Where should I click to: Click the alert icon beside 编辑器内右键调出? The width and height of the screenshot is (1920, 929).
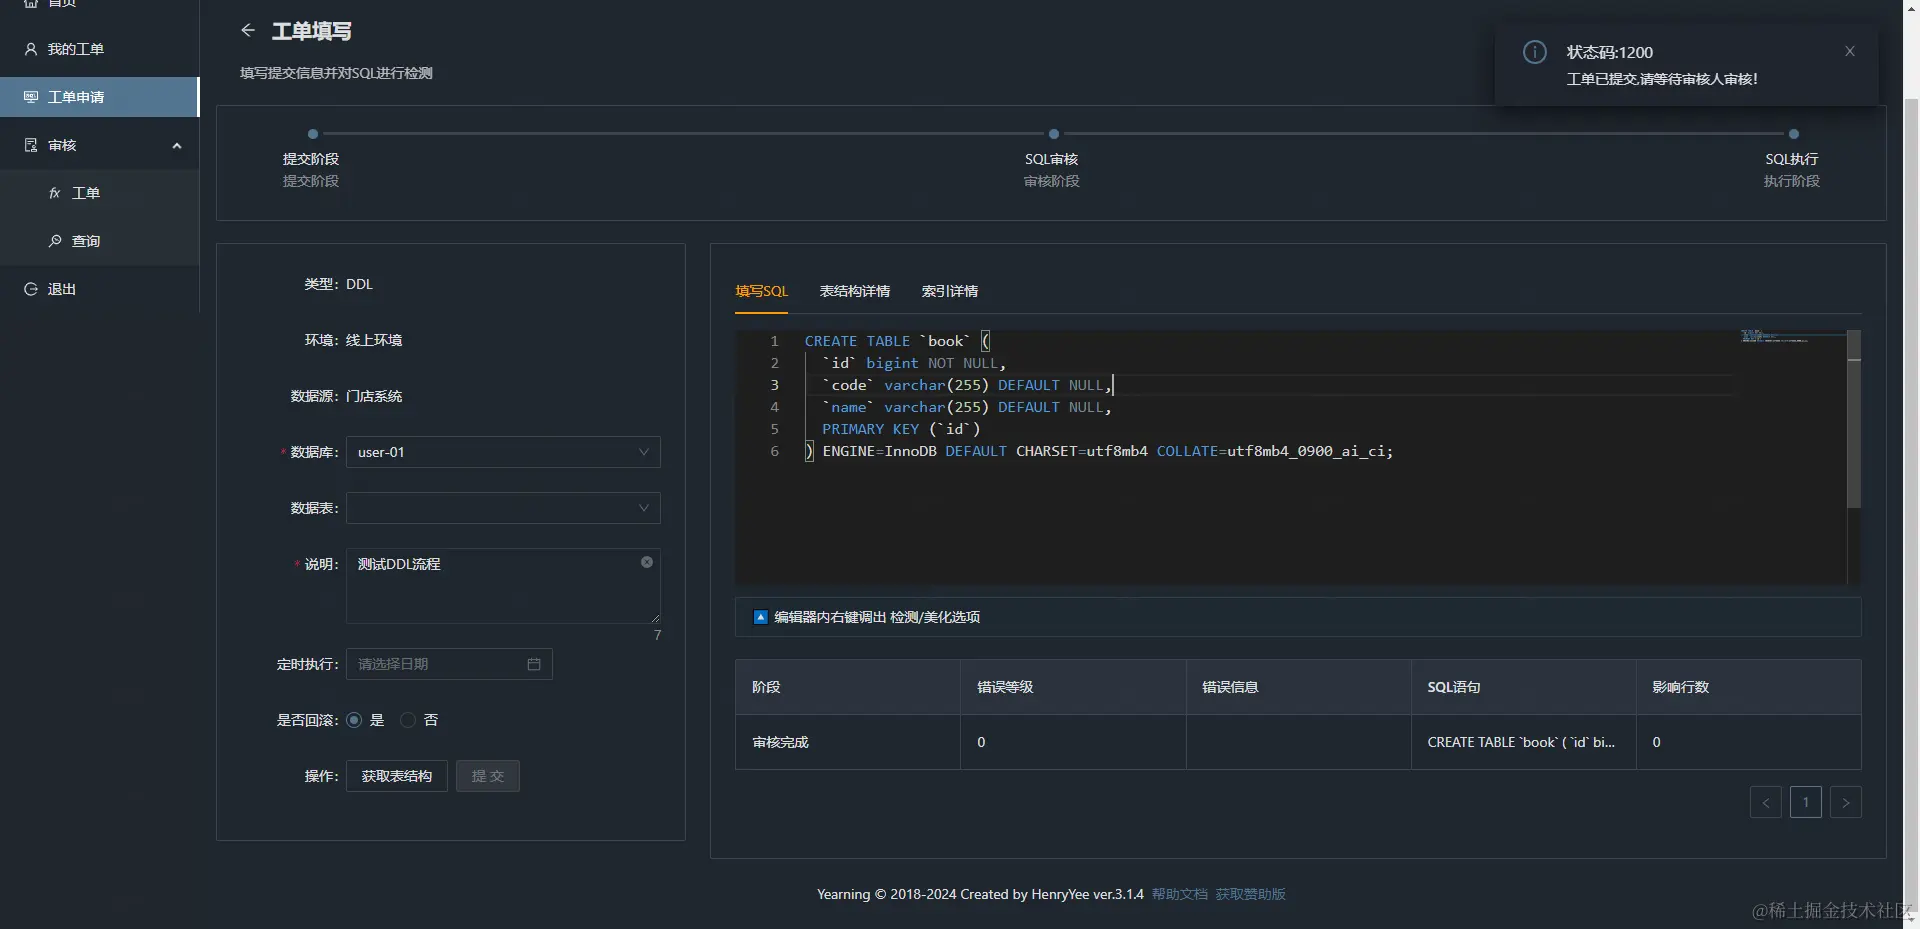[760, 617]
